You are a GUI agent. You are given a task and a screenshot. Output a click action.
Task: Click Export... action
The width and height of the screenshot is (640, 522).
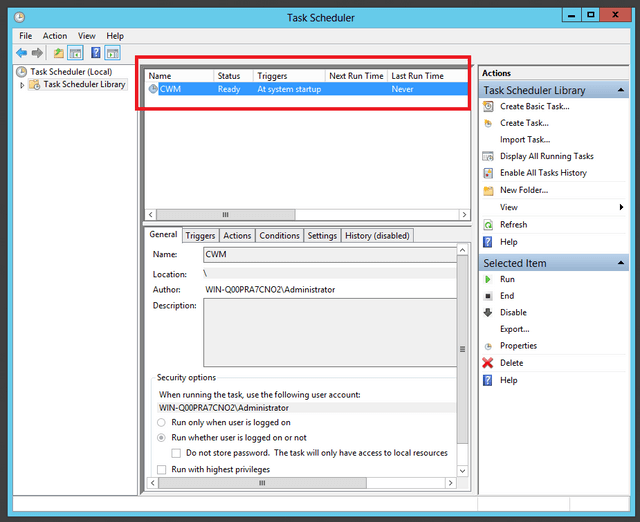click(x=515, y=329)
